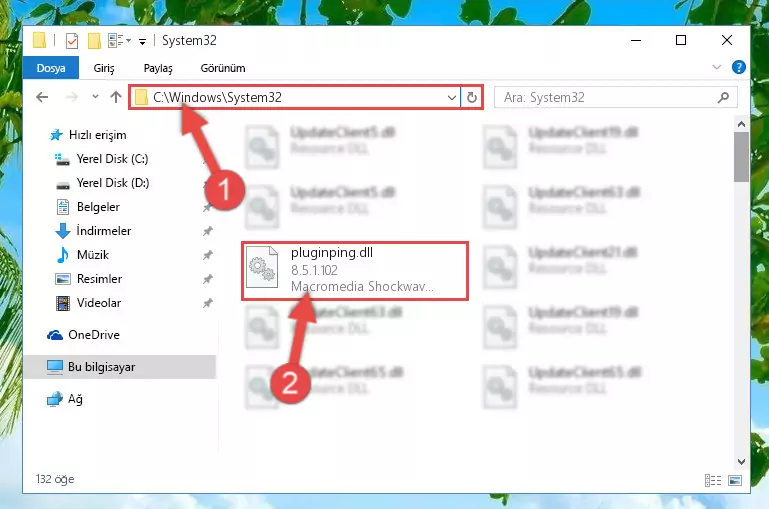The image size is (769, 509).
Task: Go up one folder level arrow
Action: click(116, 97)
